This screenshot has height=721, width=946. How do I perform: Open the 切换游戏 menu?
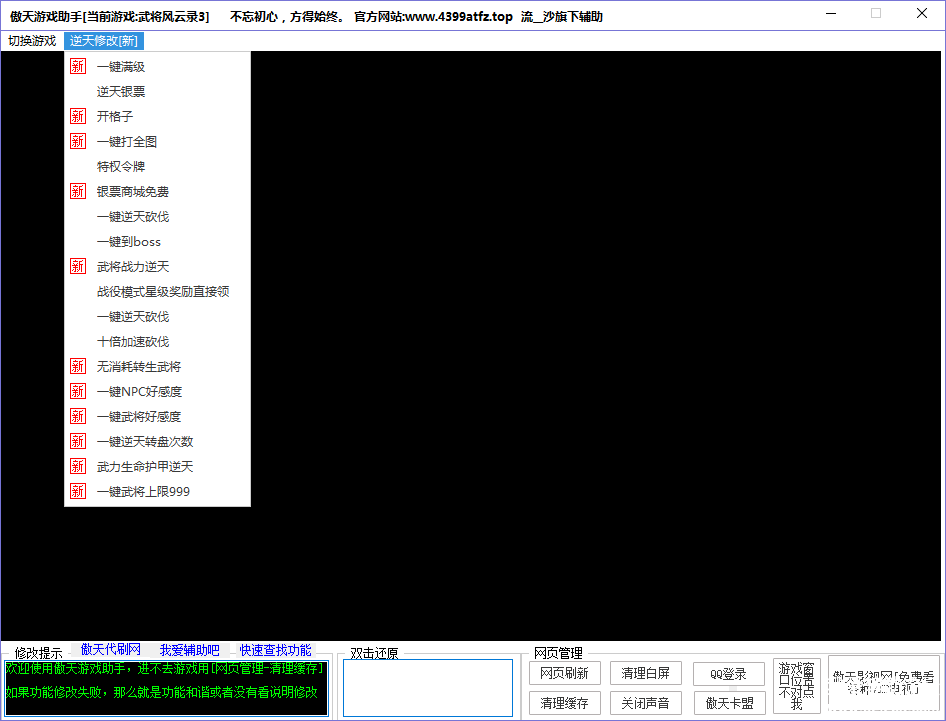pyautogui.click(x=32, y=41)
